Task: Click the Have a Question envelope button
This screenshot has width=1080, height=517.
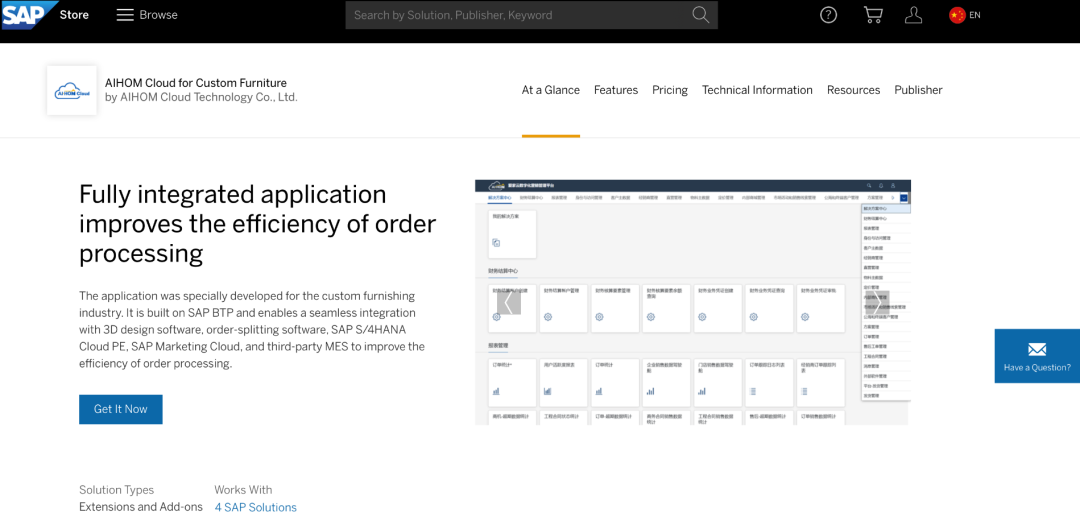Action: (x=1037, y=356)
